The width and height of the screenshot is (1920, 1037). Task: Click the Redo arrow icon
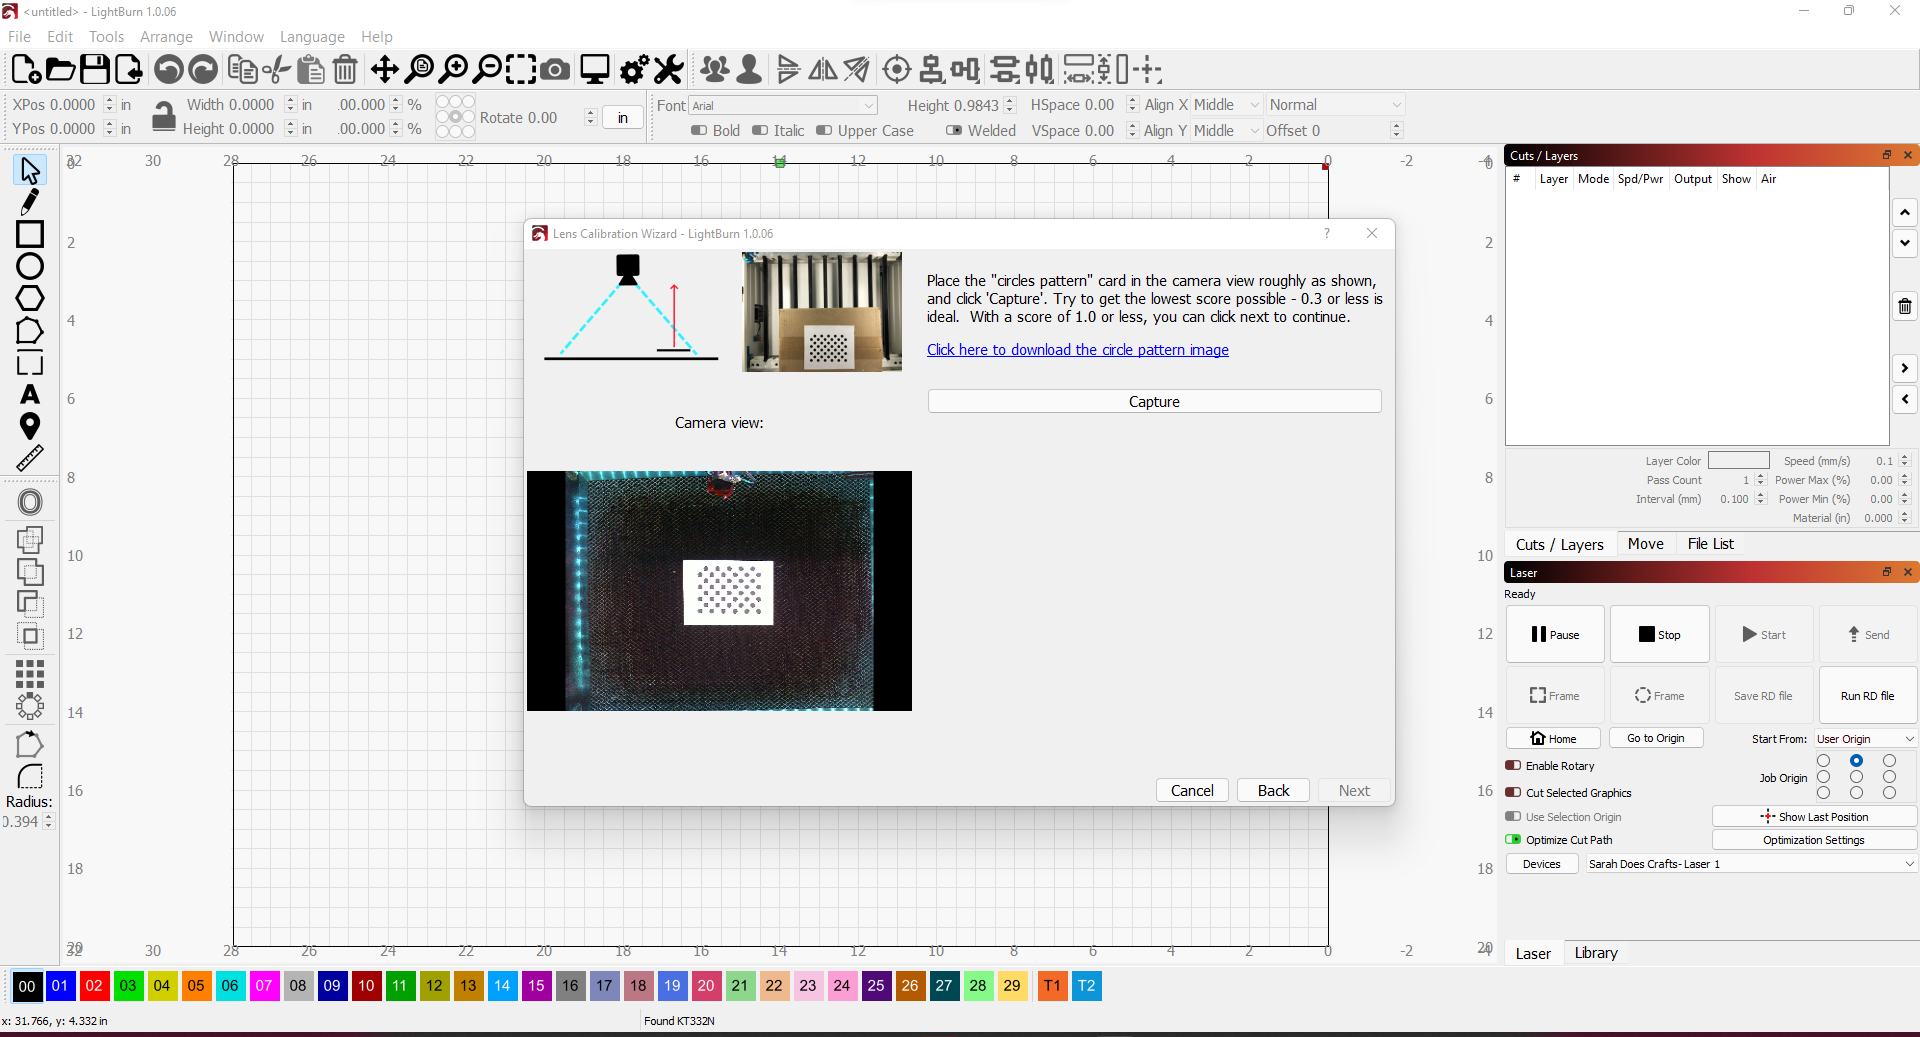[x=203, y=69]
